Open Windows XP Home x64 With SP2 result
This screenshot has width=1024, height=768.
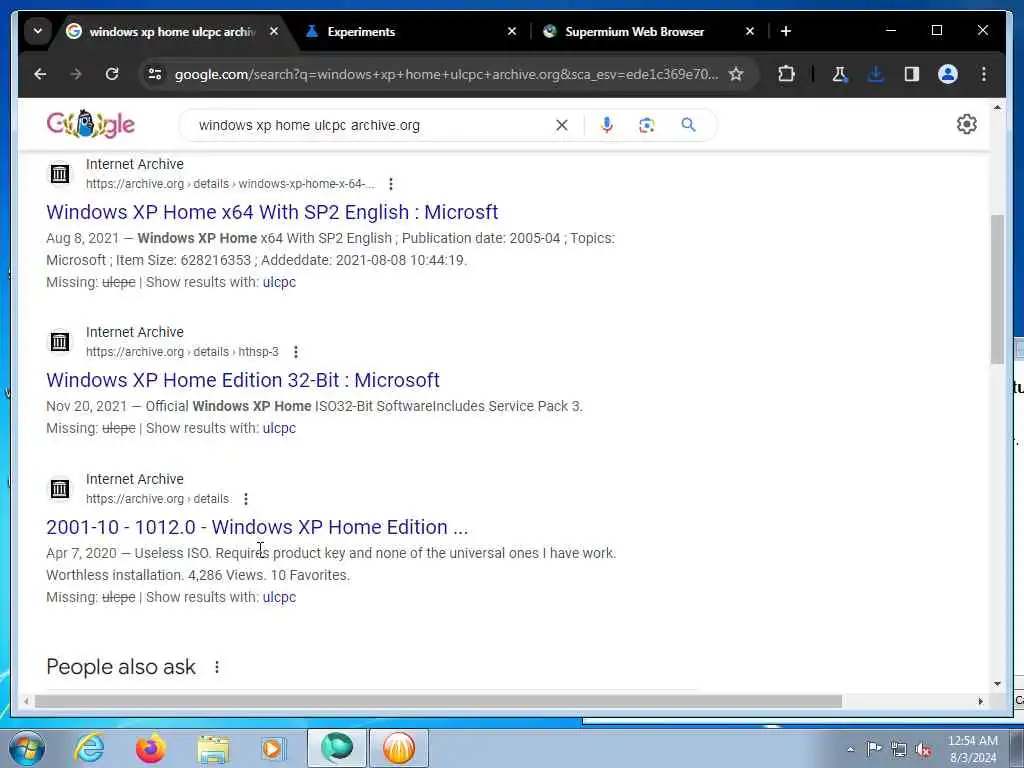click(x=272, y=212)
